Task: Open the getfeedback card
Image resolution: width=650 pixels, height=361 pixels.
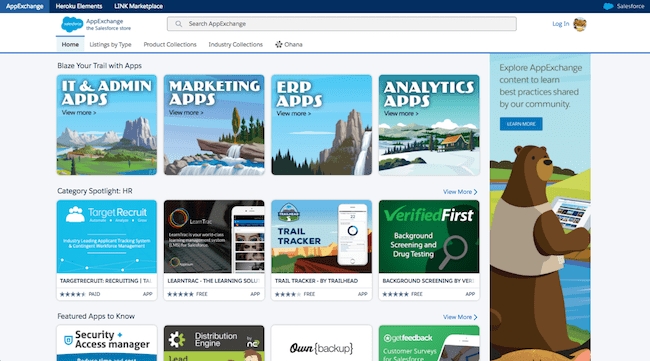Action: pyautogui.click(x=429, y=343)
